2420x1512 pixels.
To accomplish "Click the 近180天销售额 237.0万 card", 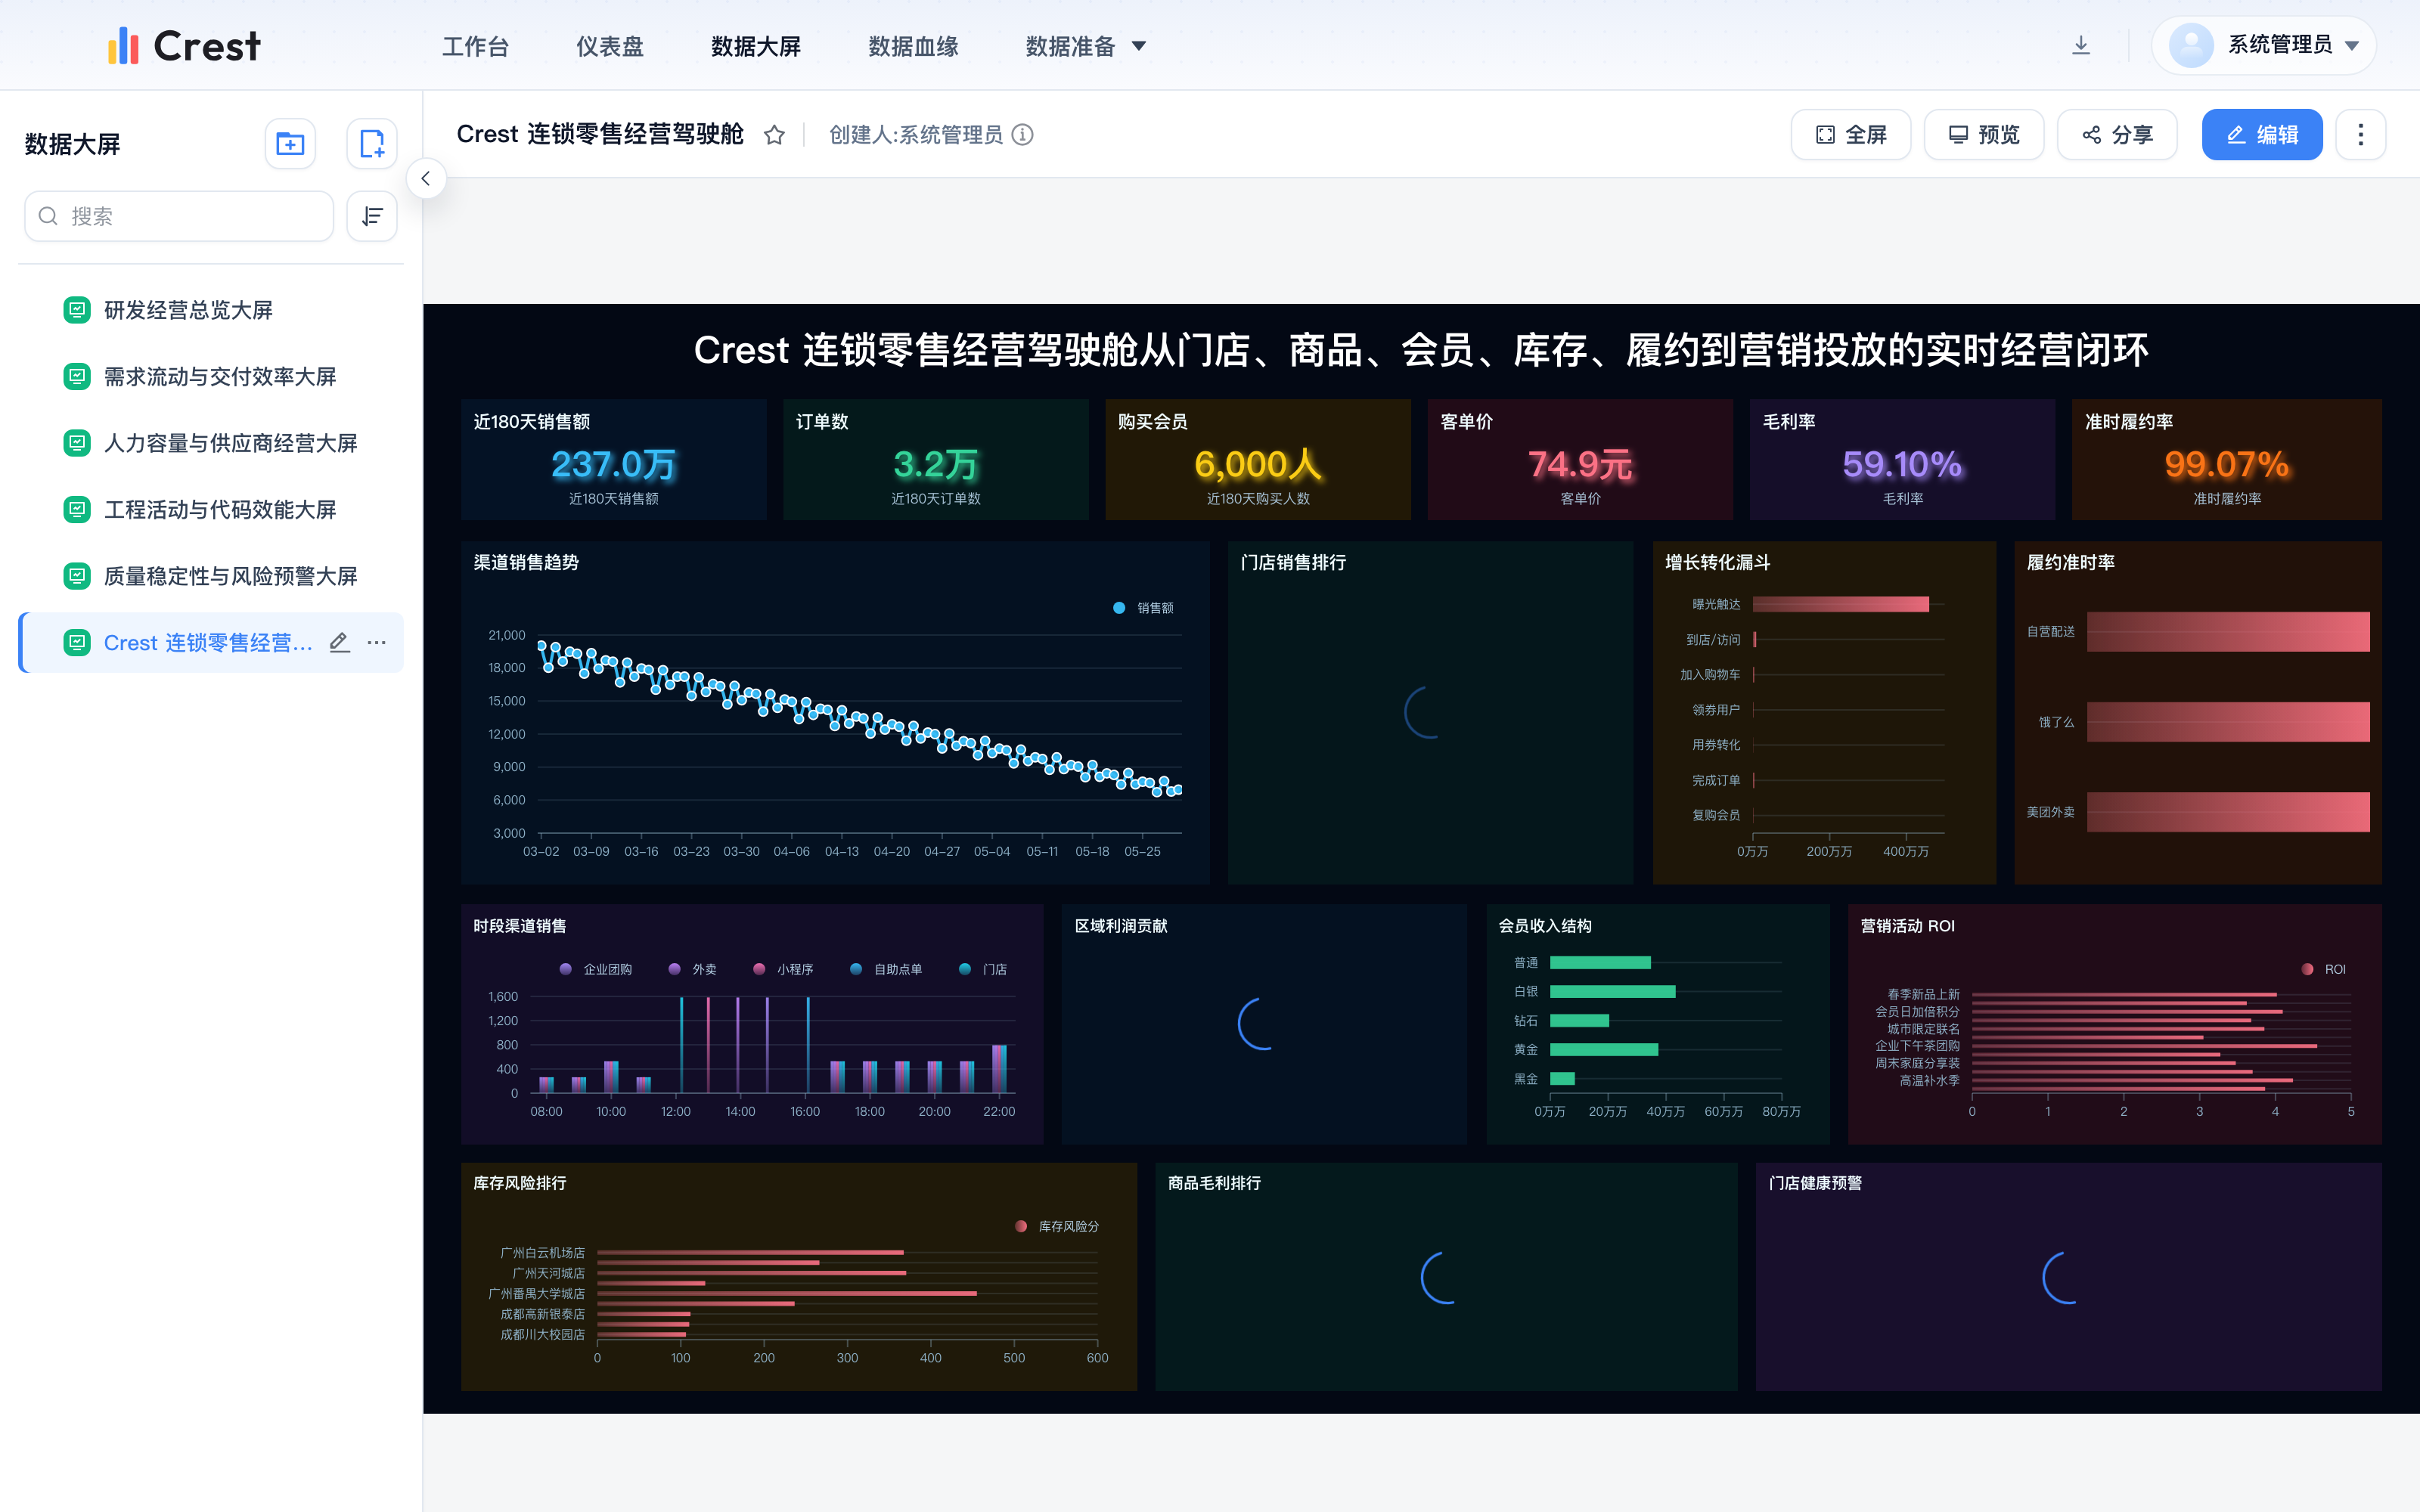I will point(614,459).
